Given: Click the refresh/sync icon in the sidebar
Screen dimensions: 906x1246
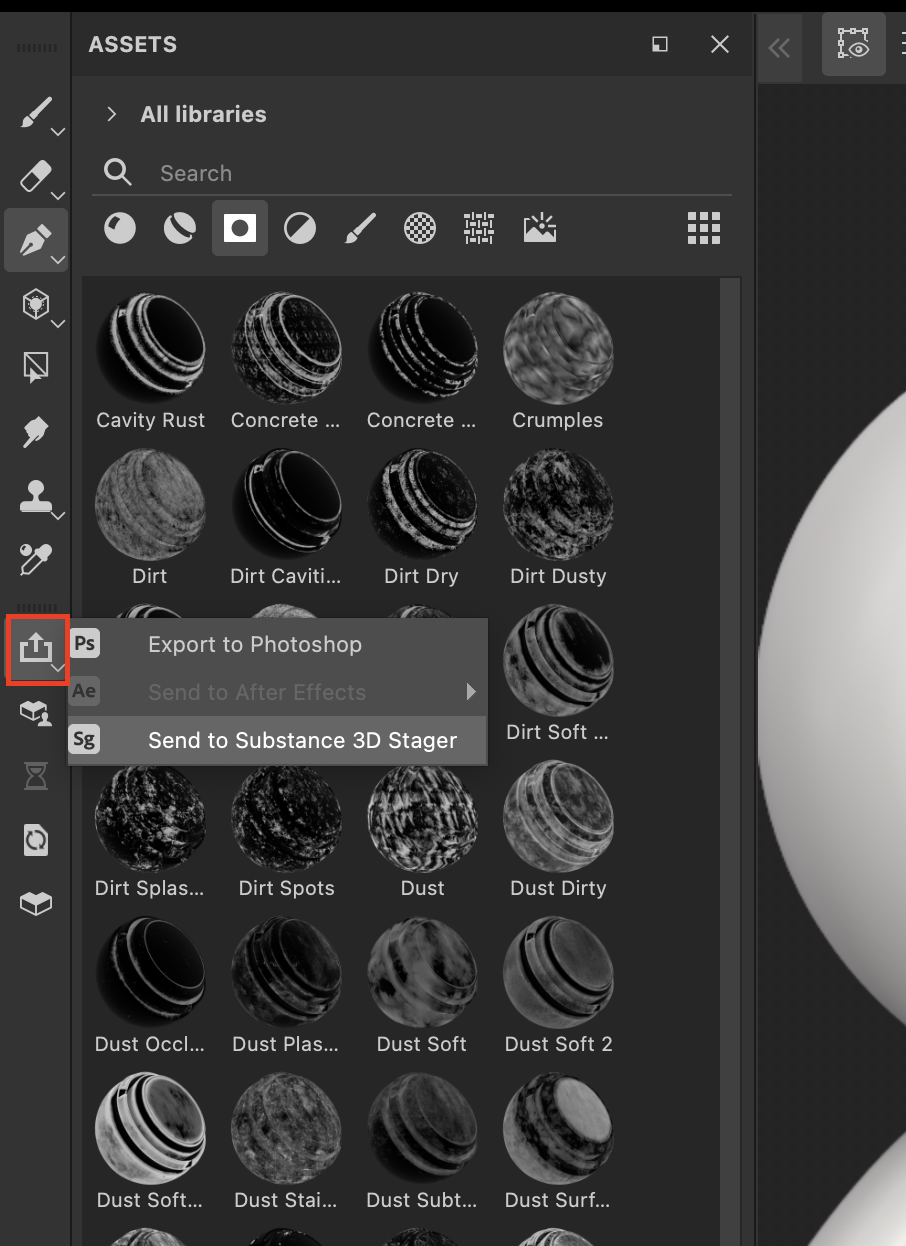Looking at the screenshot, I should (x=35, y=840).
